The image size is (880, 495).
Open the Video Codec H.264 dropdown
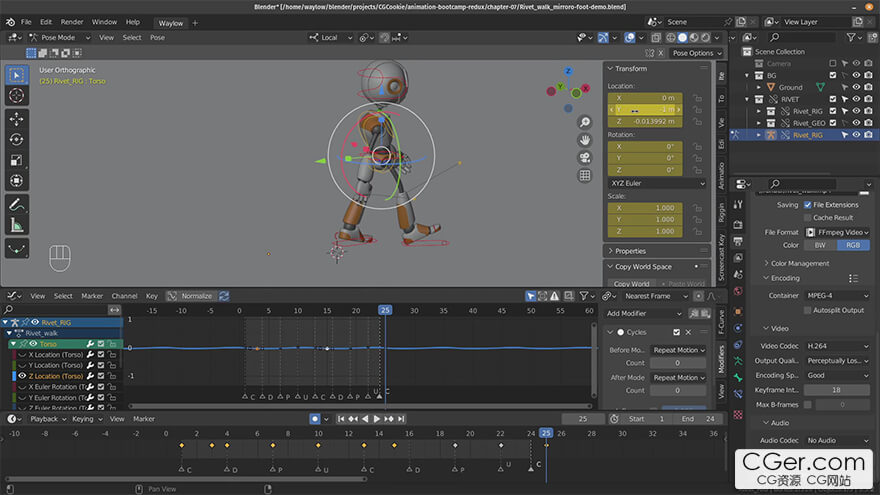point(837,346)
